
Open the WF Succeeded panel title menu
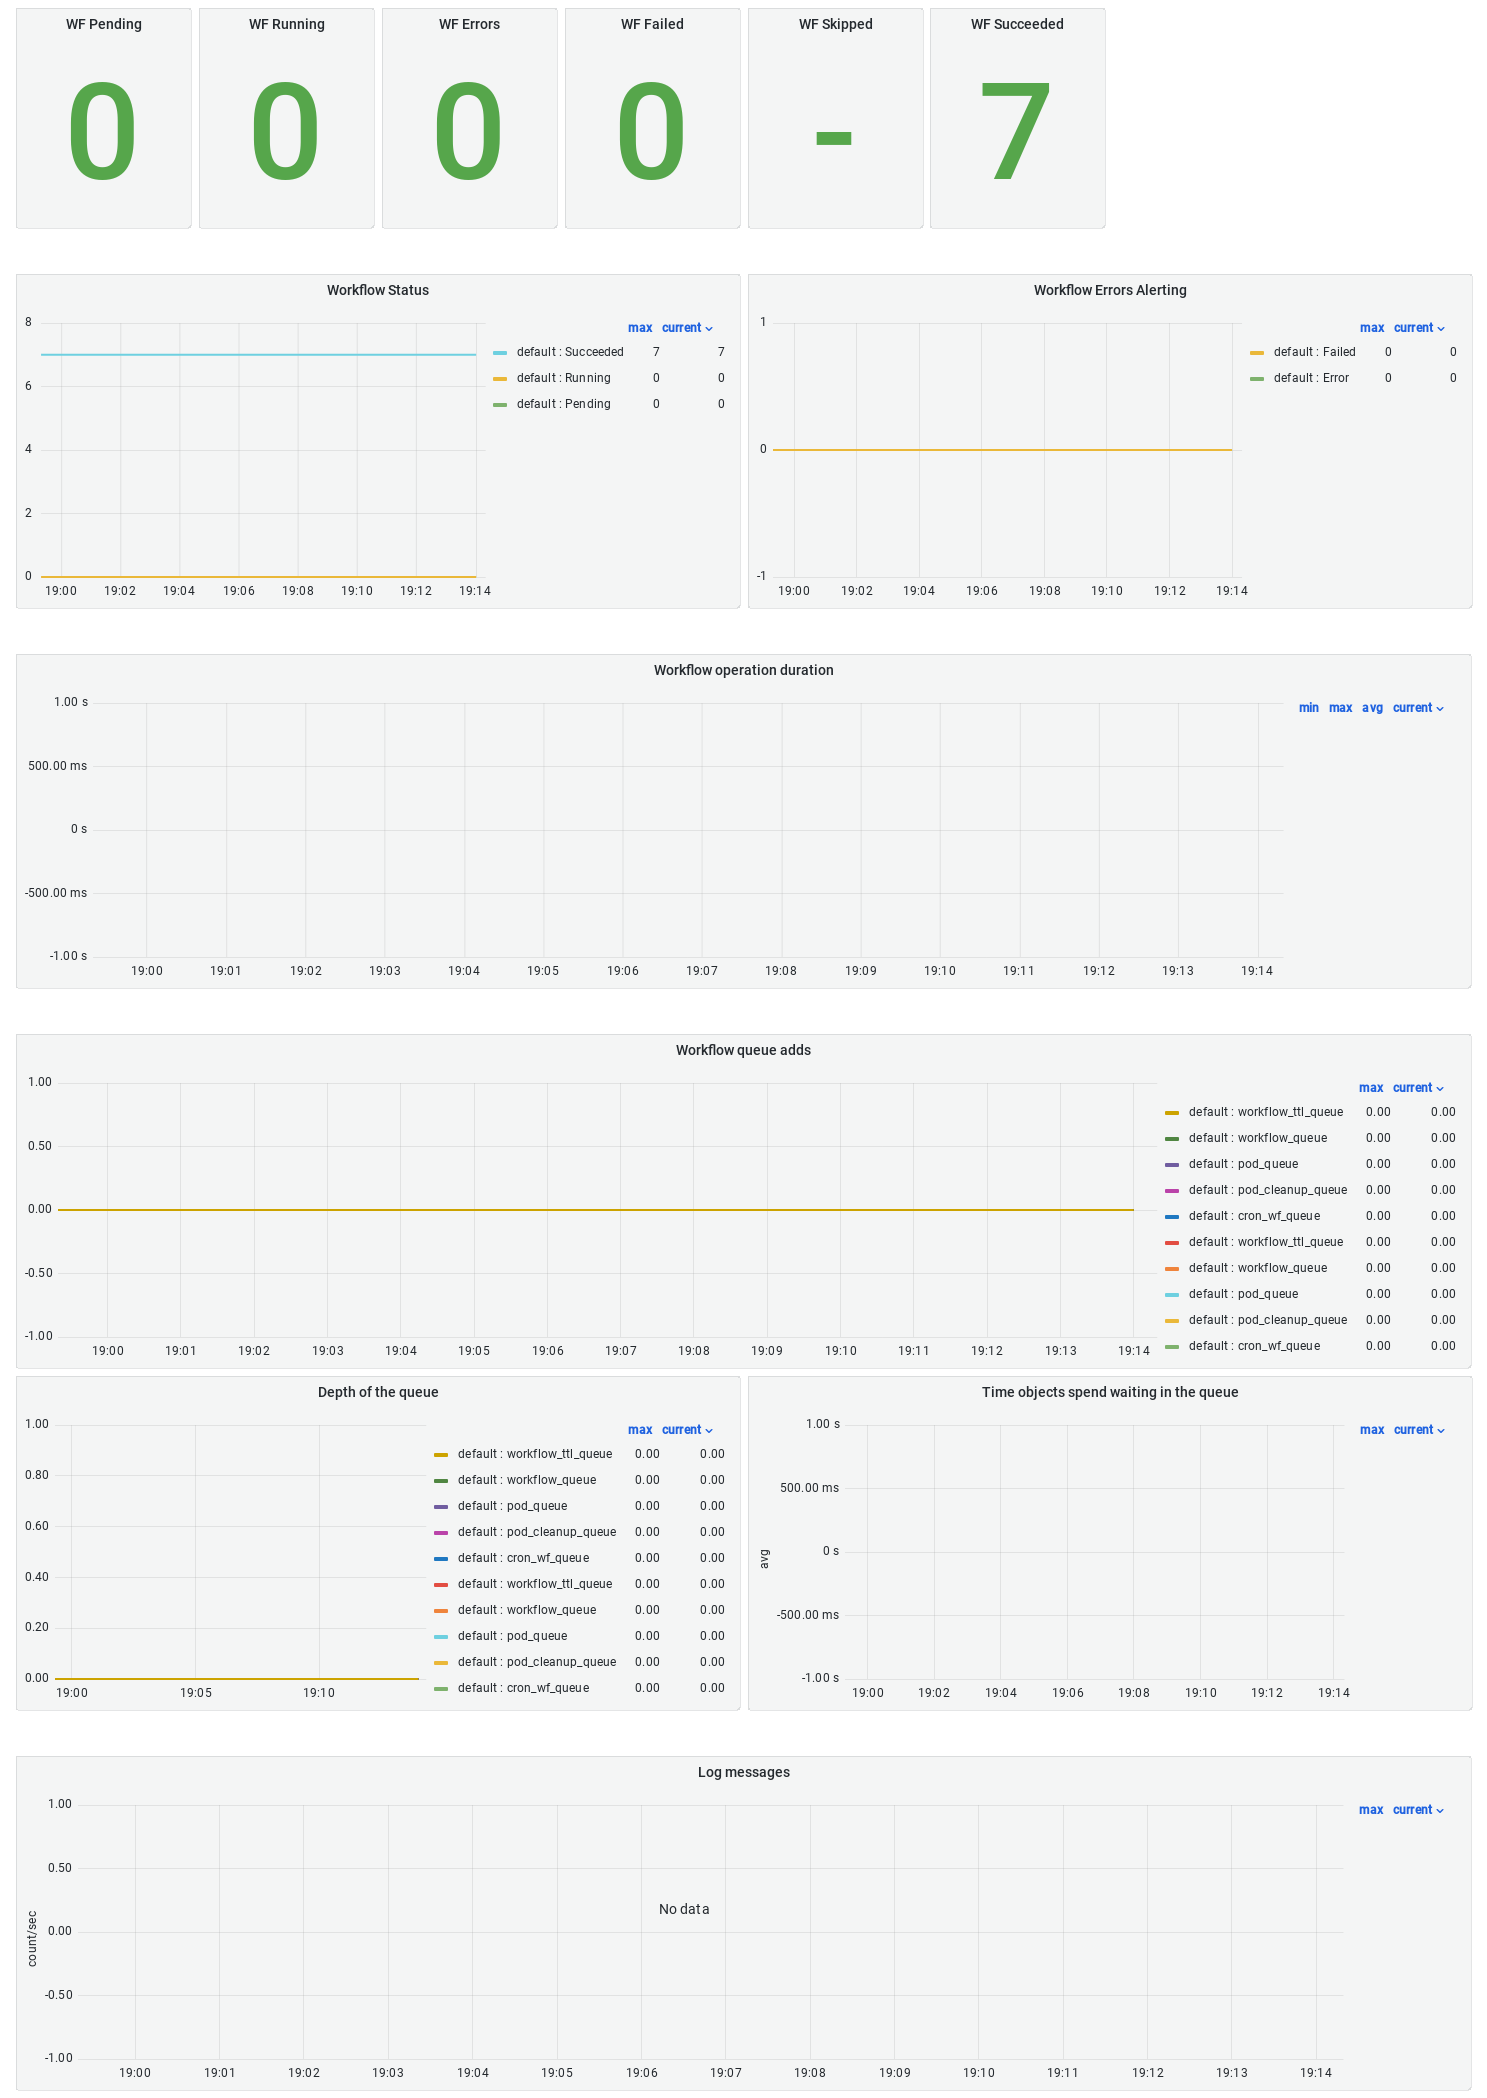click(1017, 24)
